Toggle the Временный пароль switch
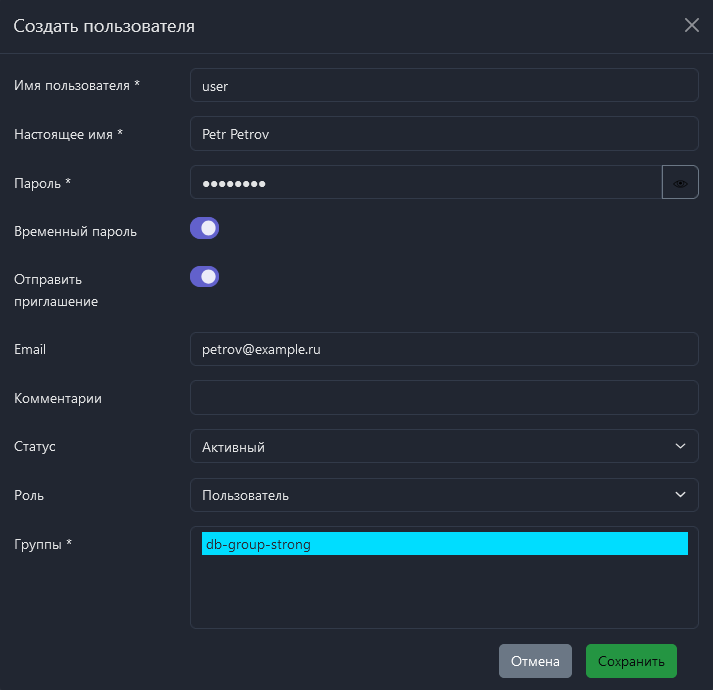The height and width of the screenshot is (690, 713). pos(204,229)
